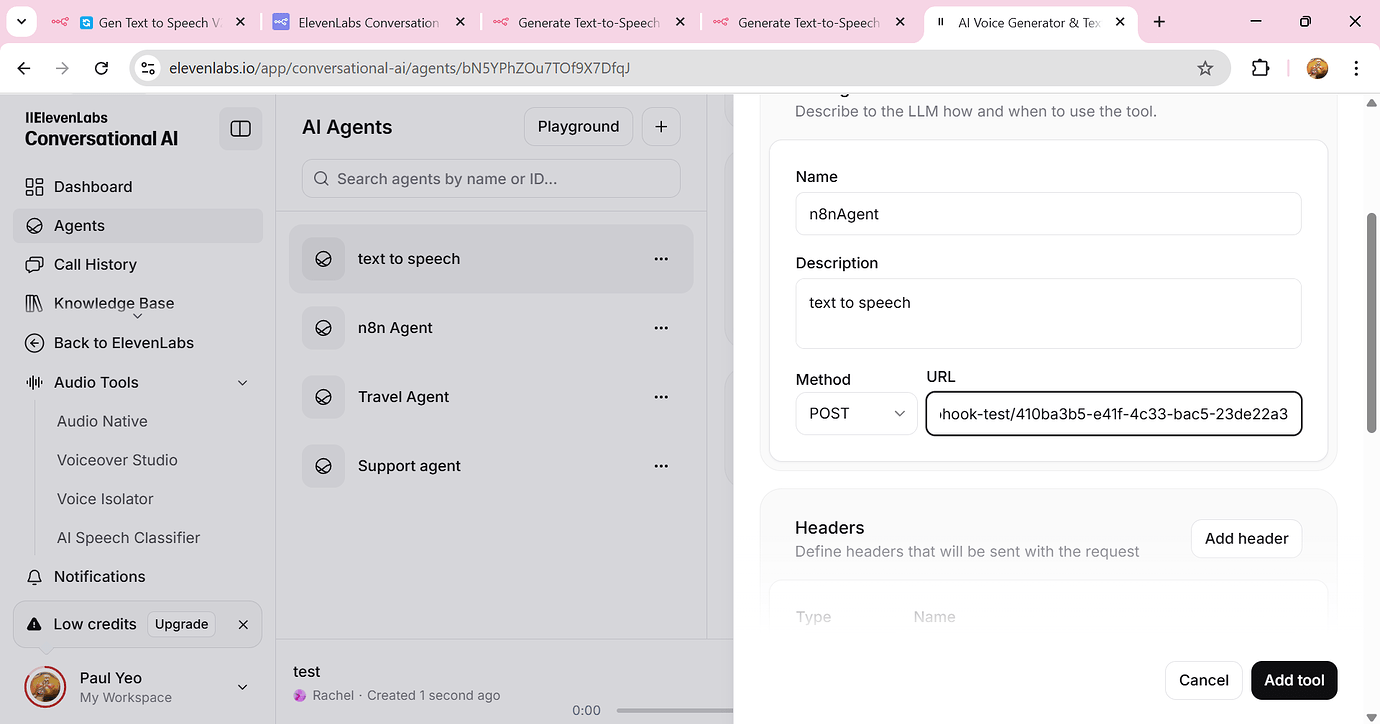Click the Upgrade button for low credits
This screenshot has height=724, width=1380.
click(x=181, y=623)
